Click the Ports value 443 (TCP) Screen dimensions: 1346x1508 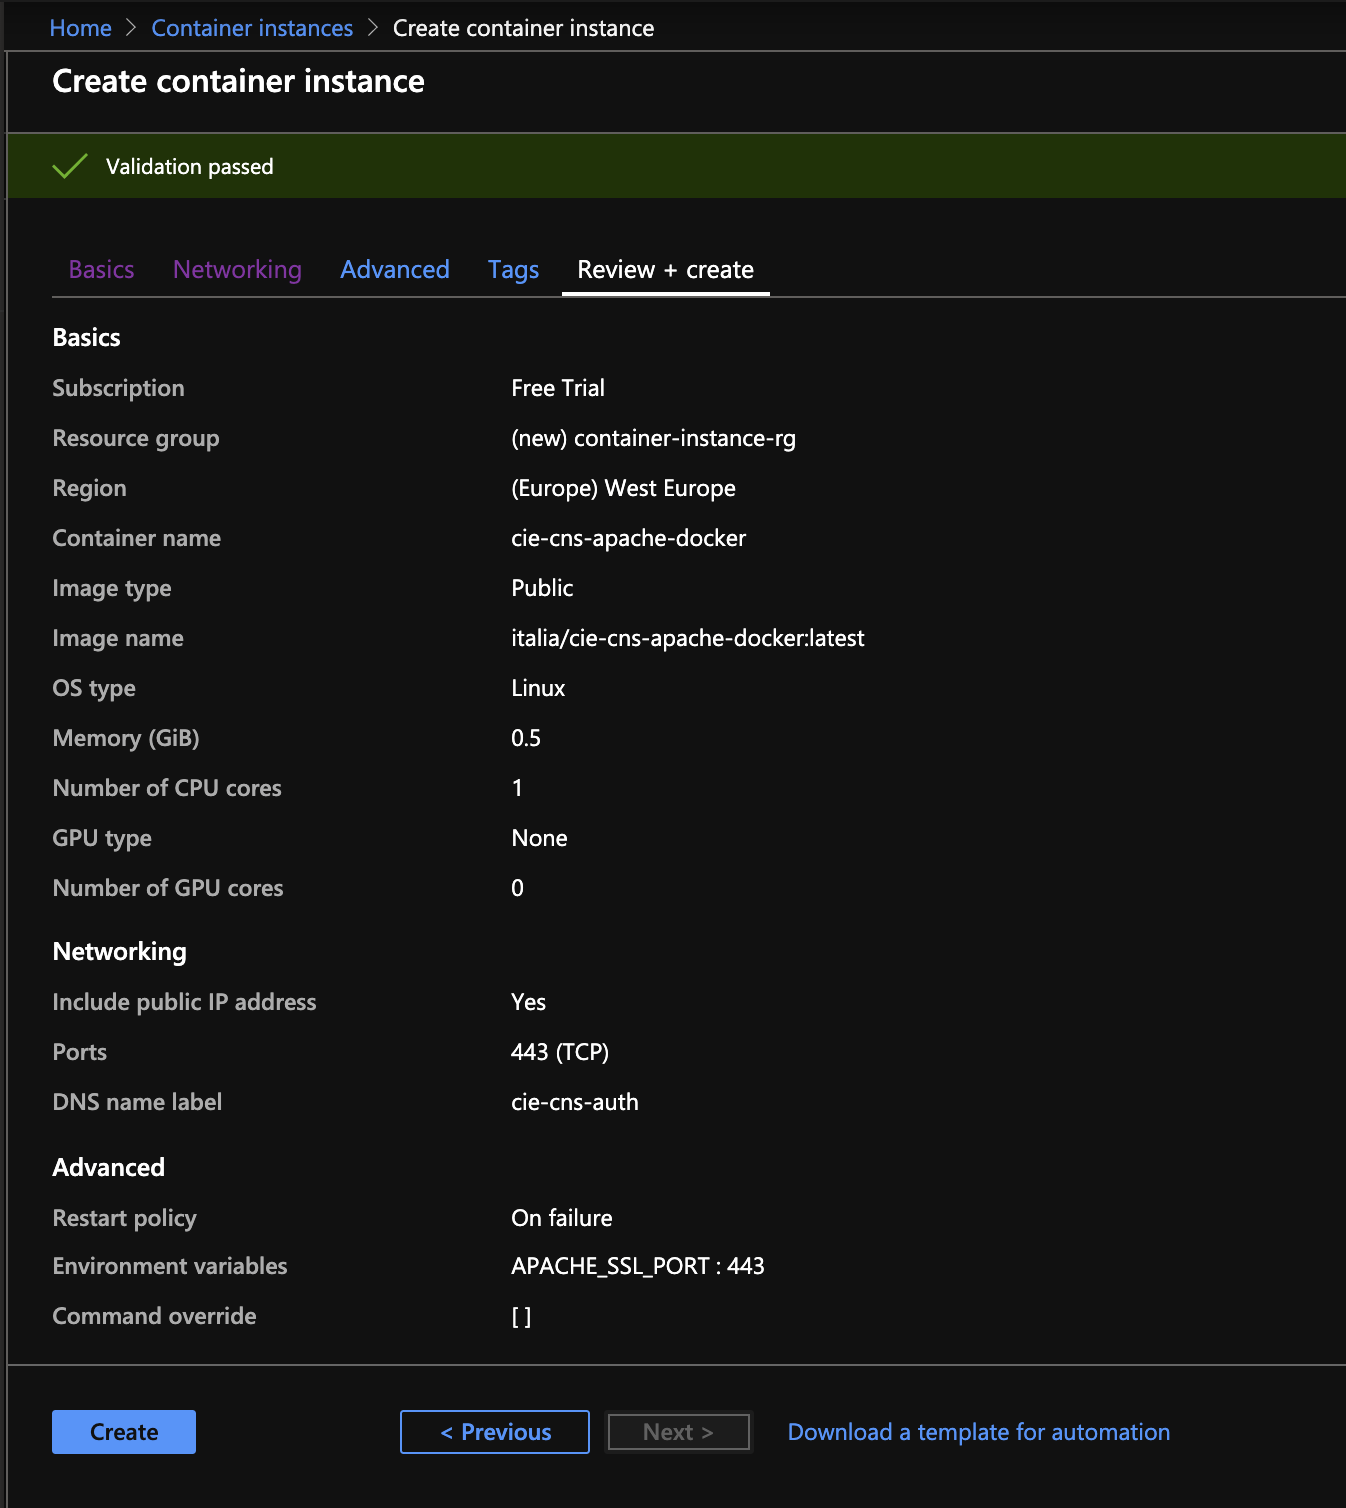tap(560, 1052)
